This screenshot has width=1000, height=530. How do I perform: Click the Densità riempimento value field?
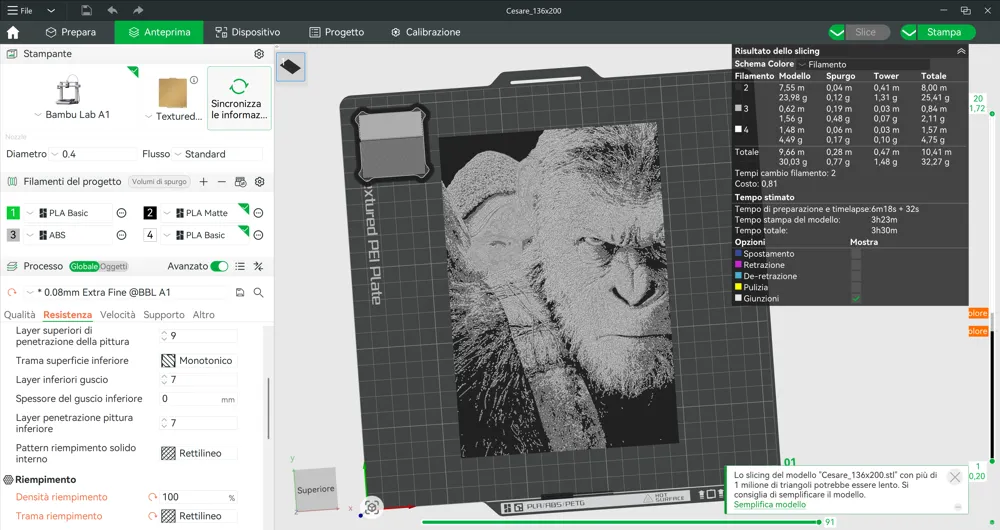click(x=198, y=497)
